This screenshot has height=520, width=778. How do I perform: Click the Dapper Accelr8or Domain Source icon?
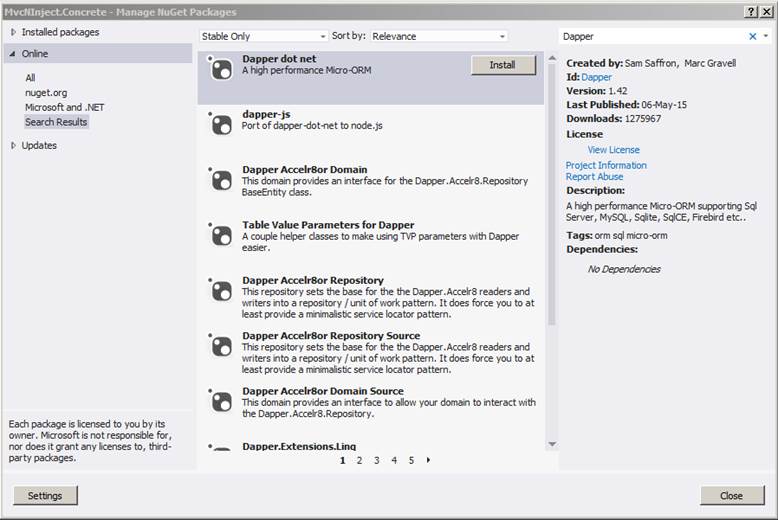221,402
